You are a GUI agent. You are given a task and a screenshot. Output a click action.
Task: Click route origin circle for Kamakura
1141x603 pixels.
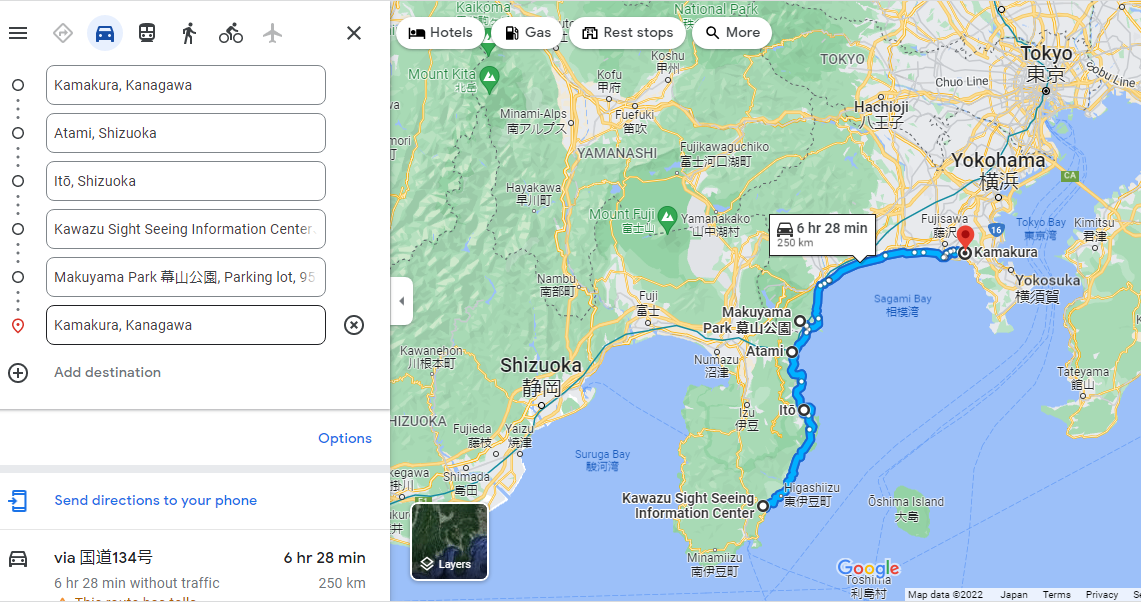tap(18, 85)
